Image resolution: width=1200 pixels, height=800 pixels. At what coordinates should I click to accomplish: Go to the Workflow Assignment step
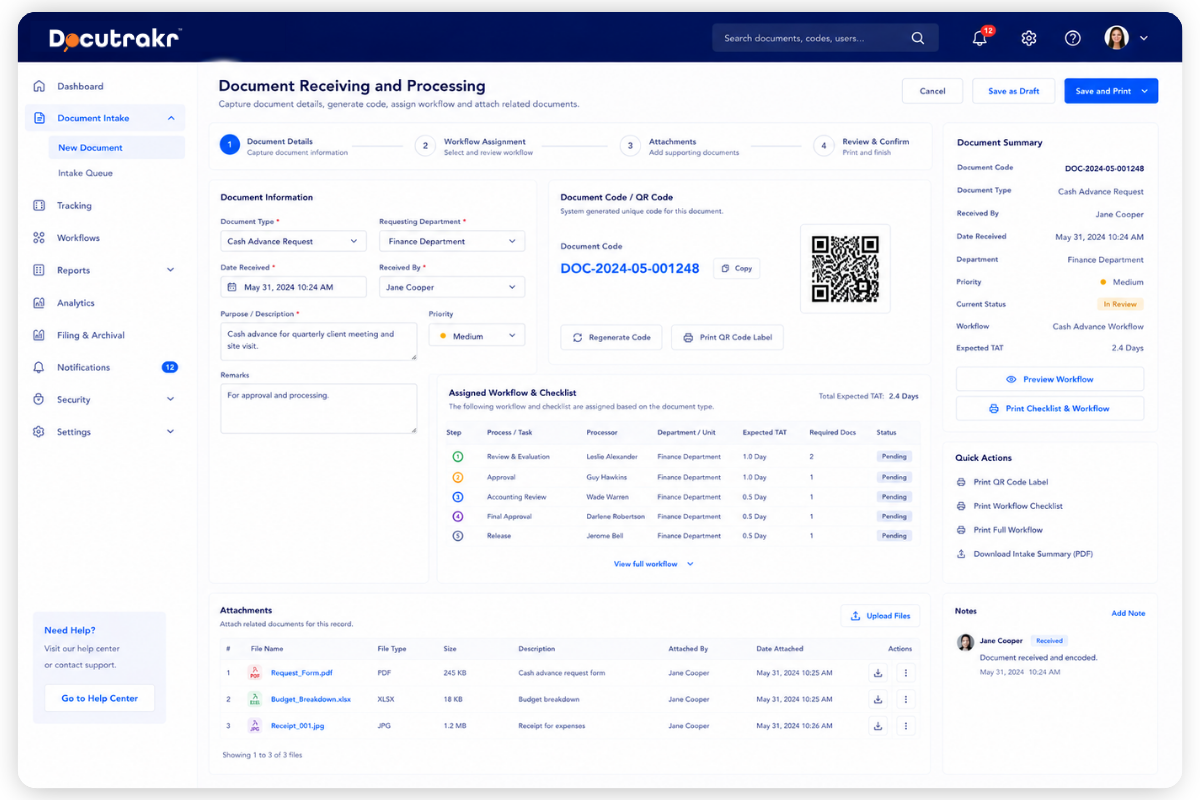(x=474, y=146)
